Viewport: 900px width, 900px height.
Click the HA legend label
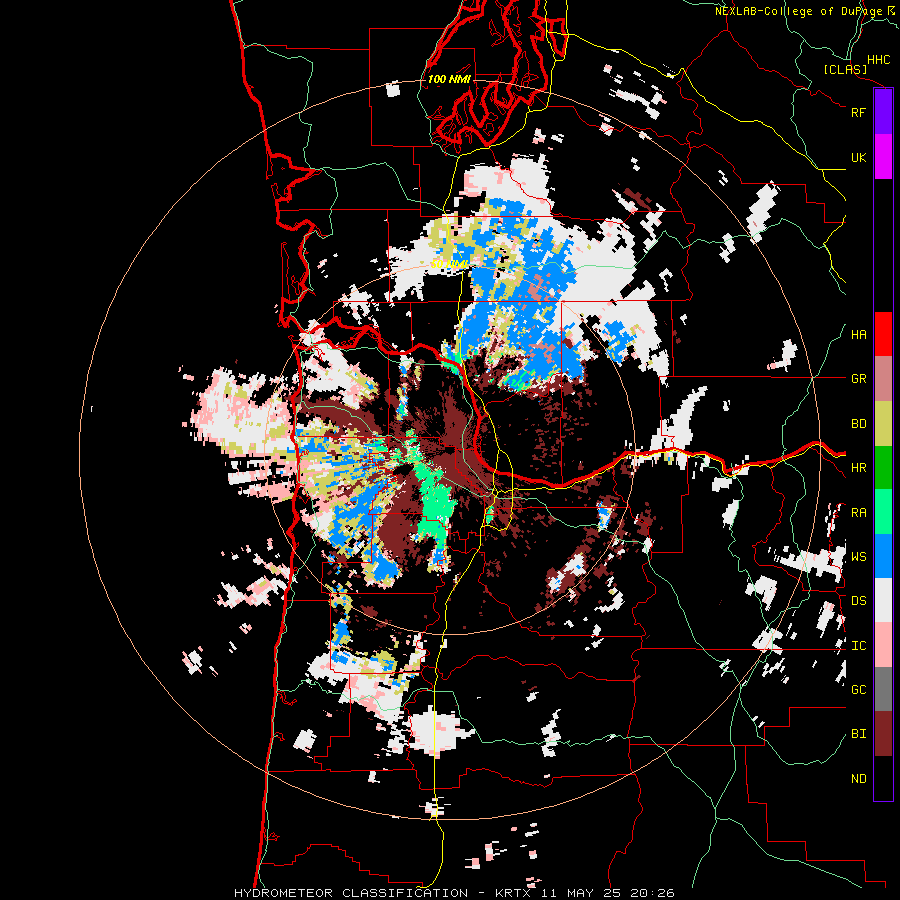coord(858,335)
